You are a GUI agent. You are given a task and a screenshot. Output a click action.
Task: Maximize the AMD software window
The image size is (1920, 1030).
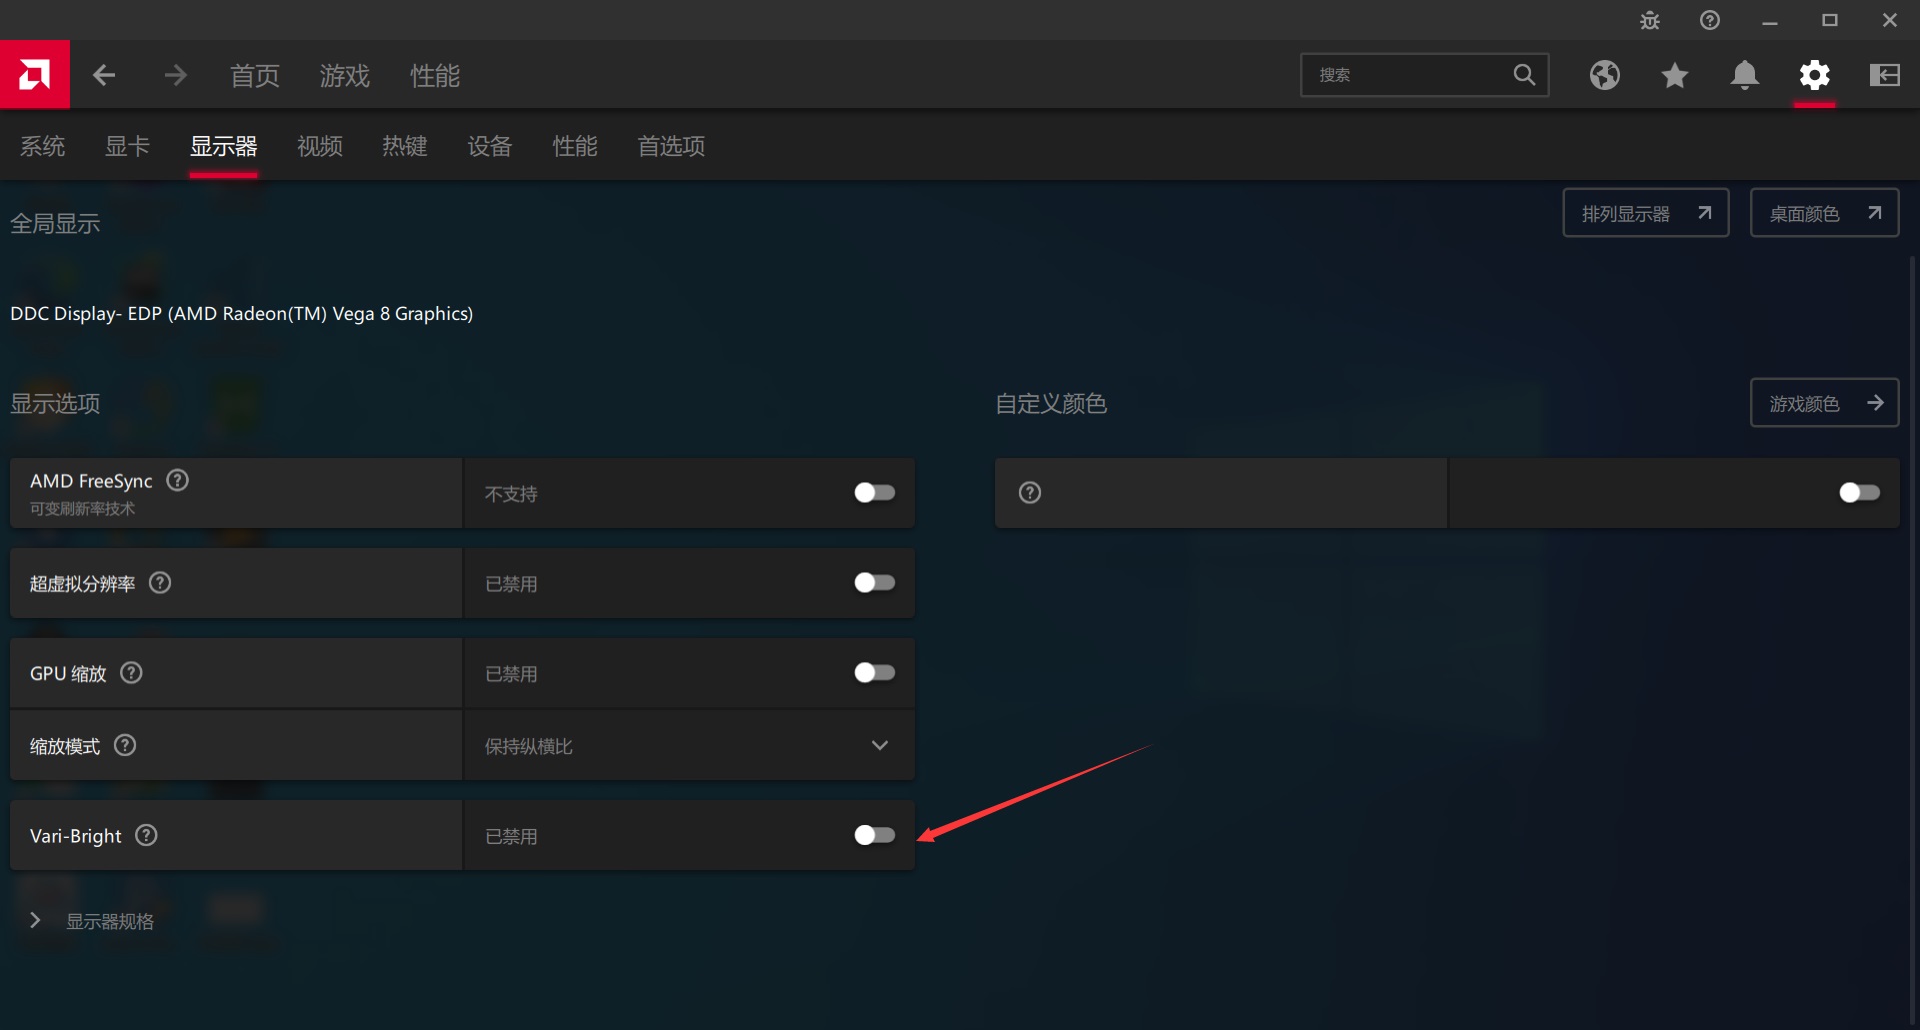(x=1830, y=20)
